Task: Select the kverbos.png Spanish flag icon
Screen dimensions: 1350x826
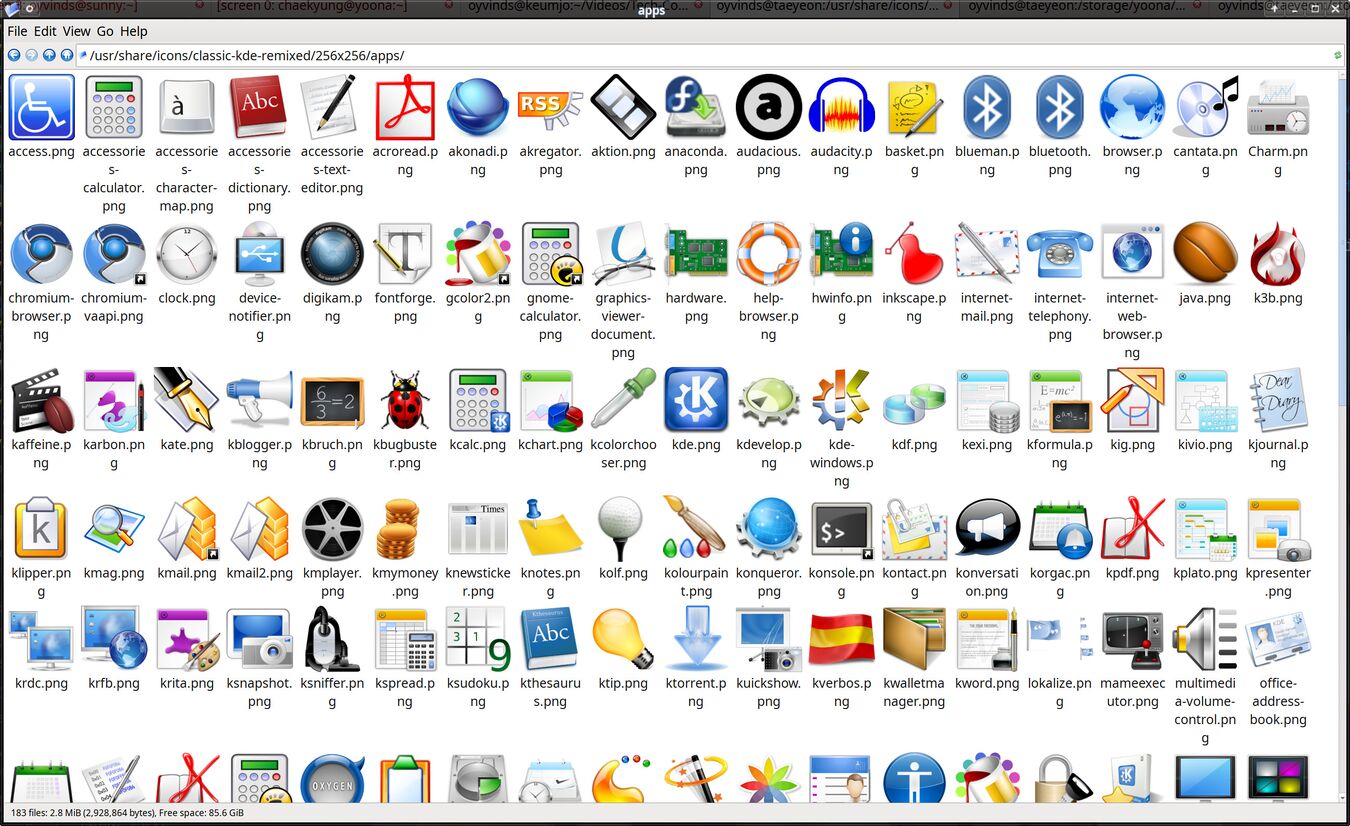Action: pyautogui.click(x=841, y=639)
